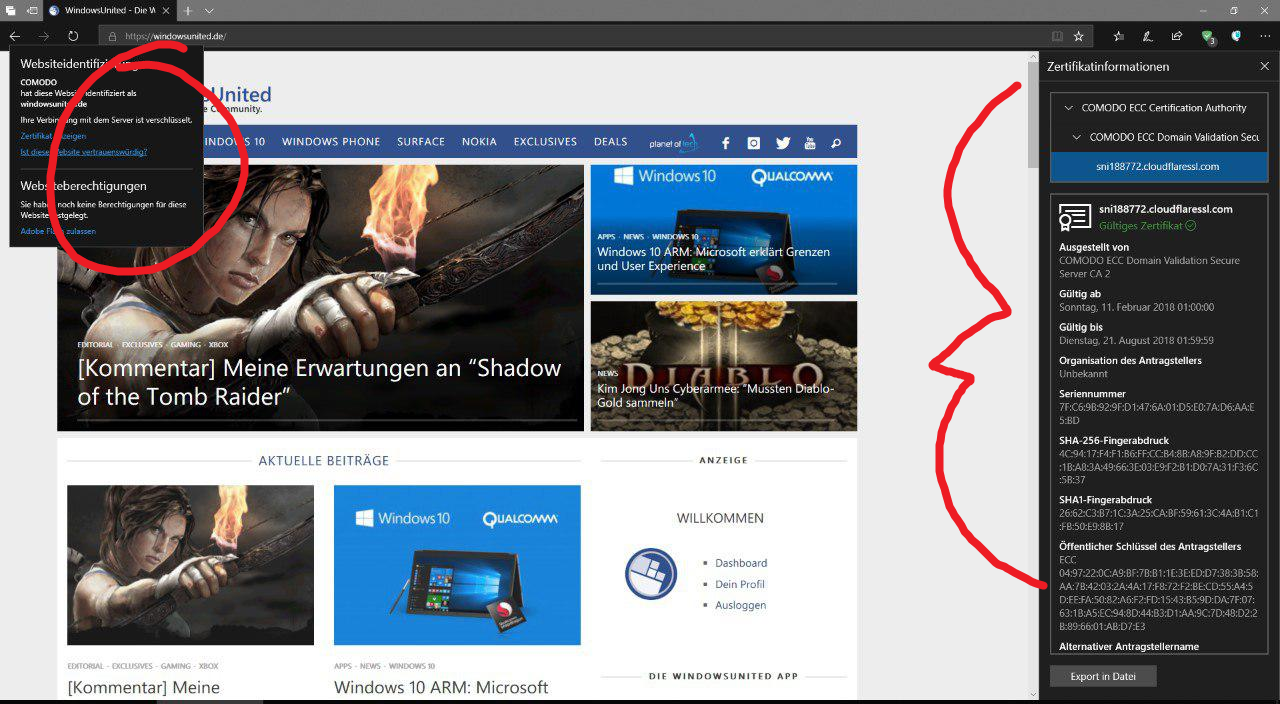Viewport: 1280px width, 704px height.
Task: Click the 'SHA1-Fingerabdruck' label
Action: [1105, 500]
